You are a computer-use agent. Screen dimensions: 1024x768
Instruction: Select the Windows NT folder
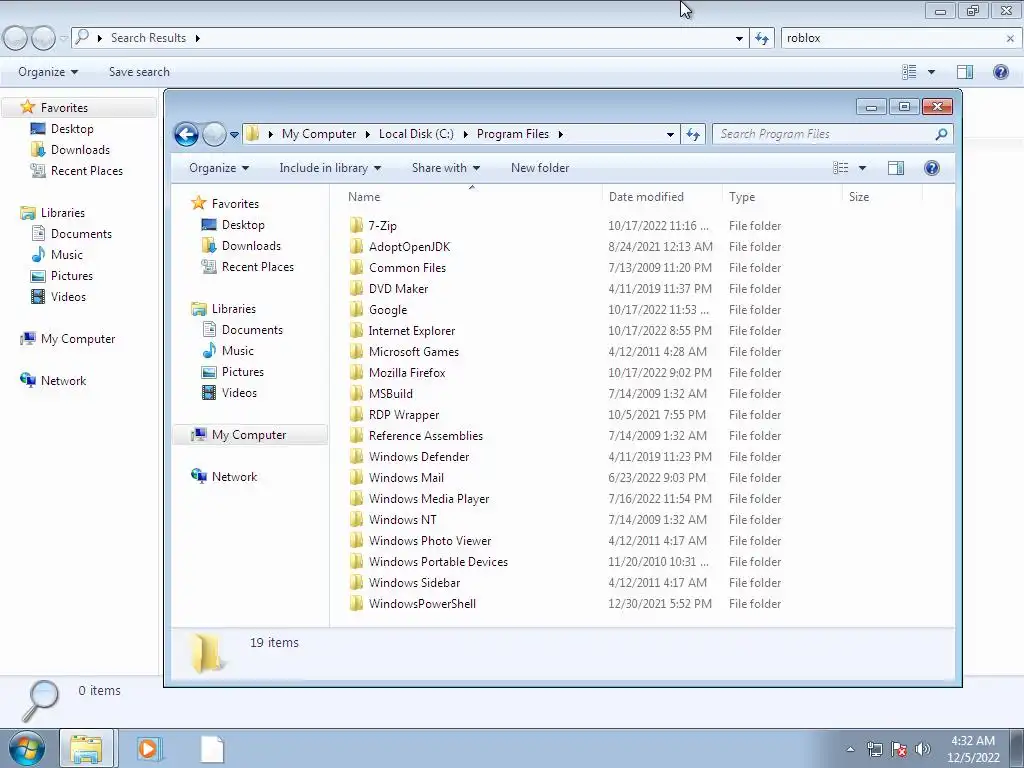click(402, 520)
